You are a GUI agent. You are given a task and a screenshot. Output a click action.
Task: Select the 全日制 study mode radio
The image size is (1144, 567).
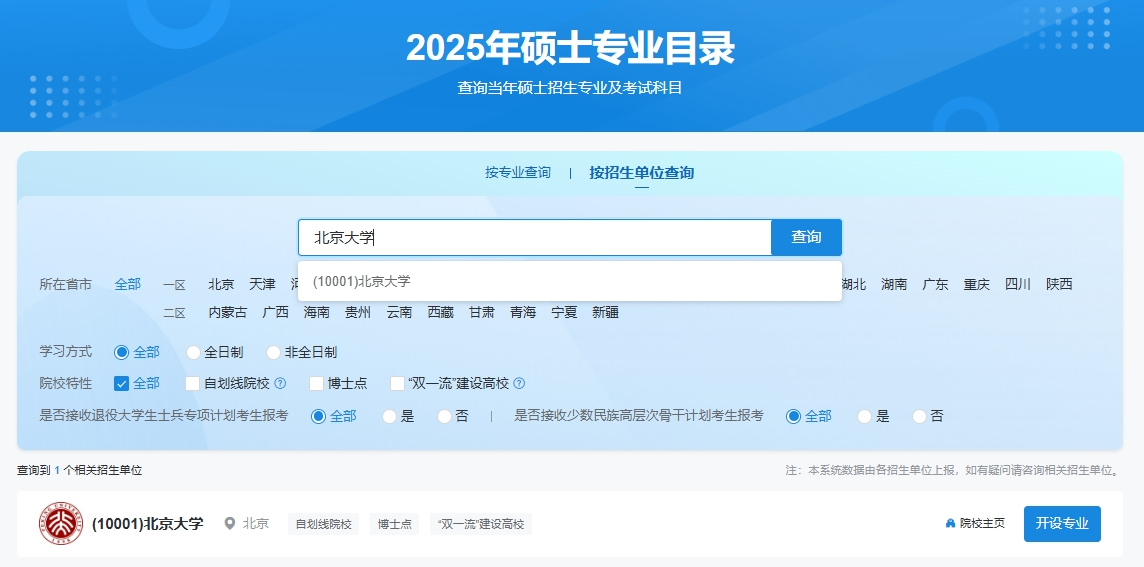(194, 352)
